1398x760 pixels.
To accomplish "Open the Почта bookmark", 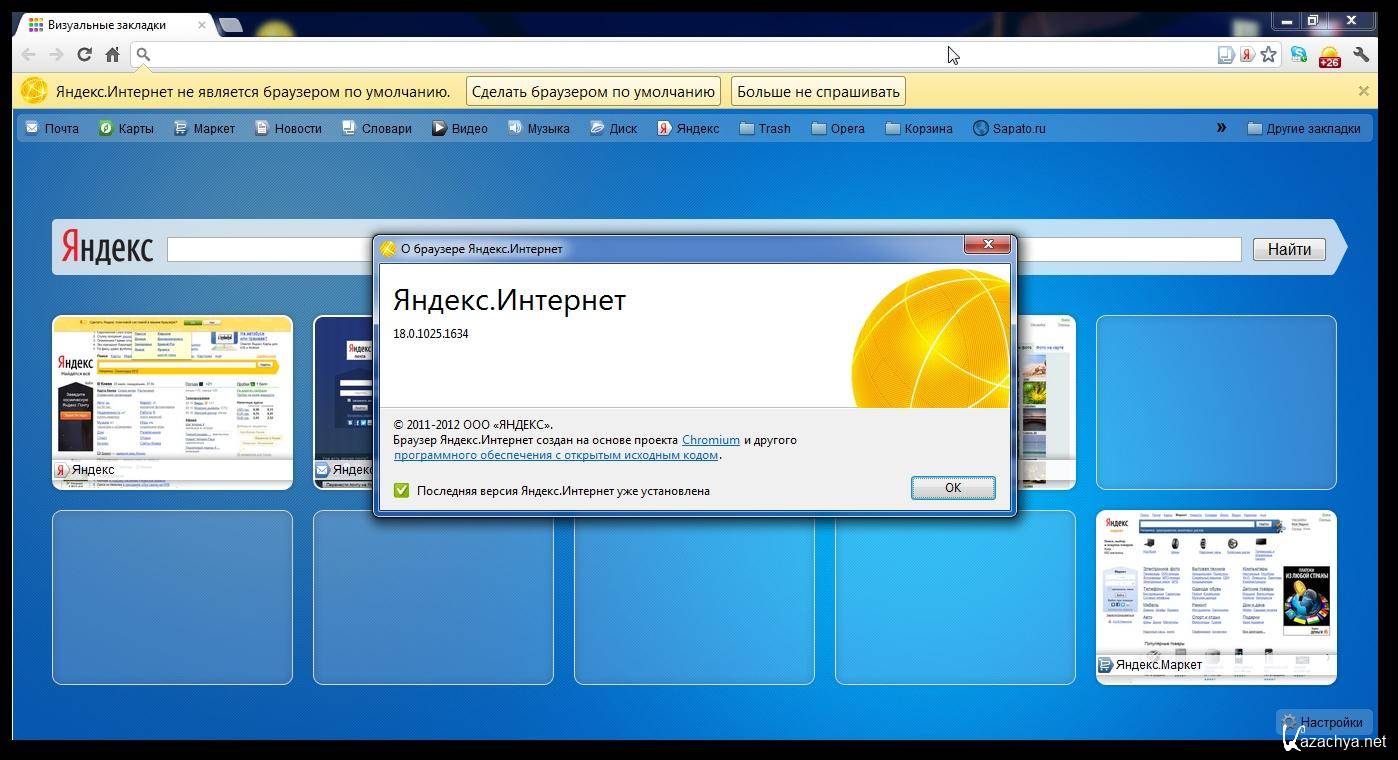I will (52, 128).
